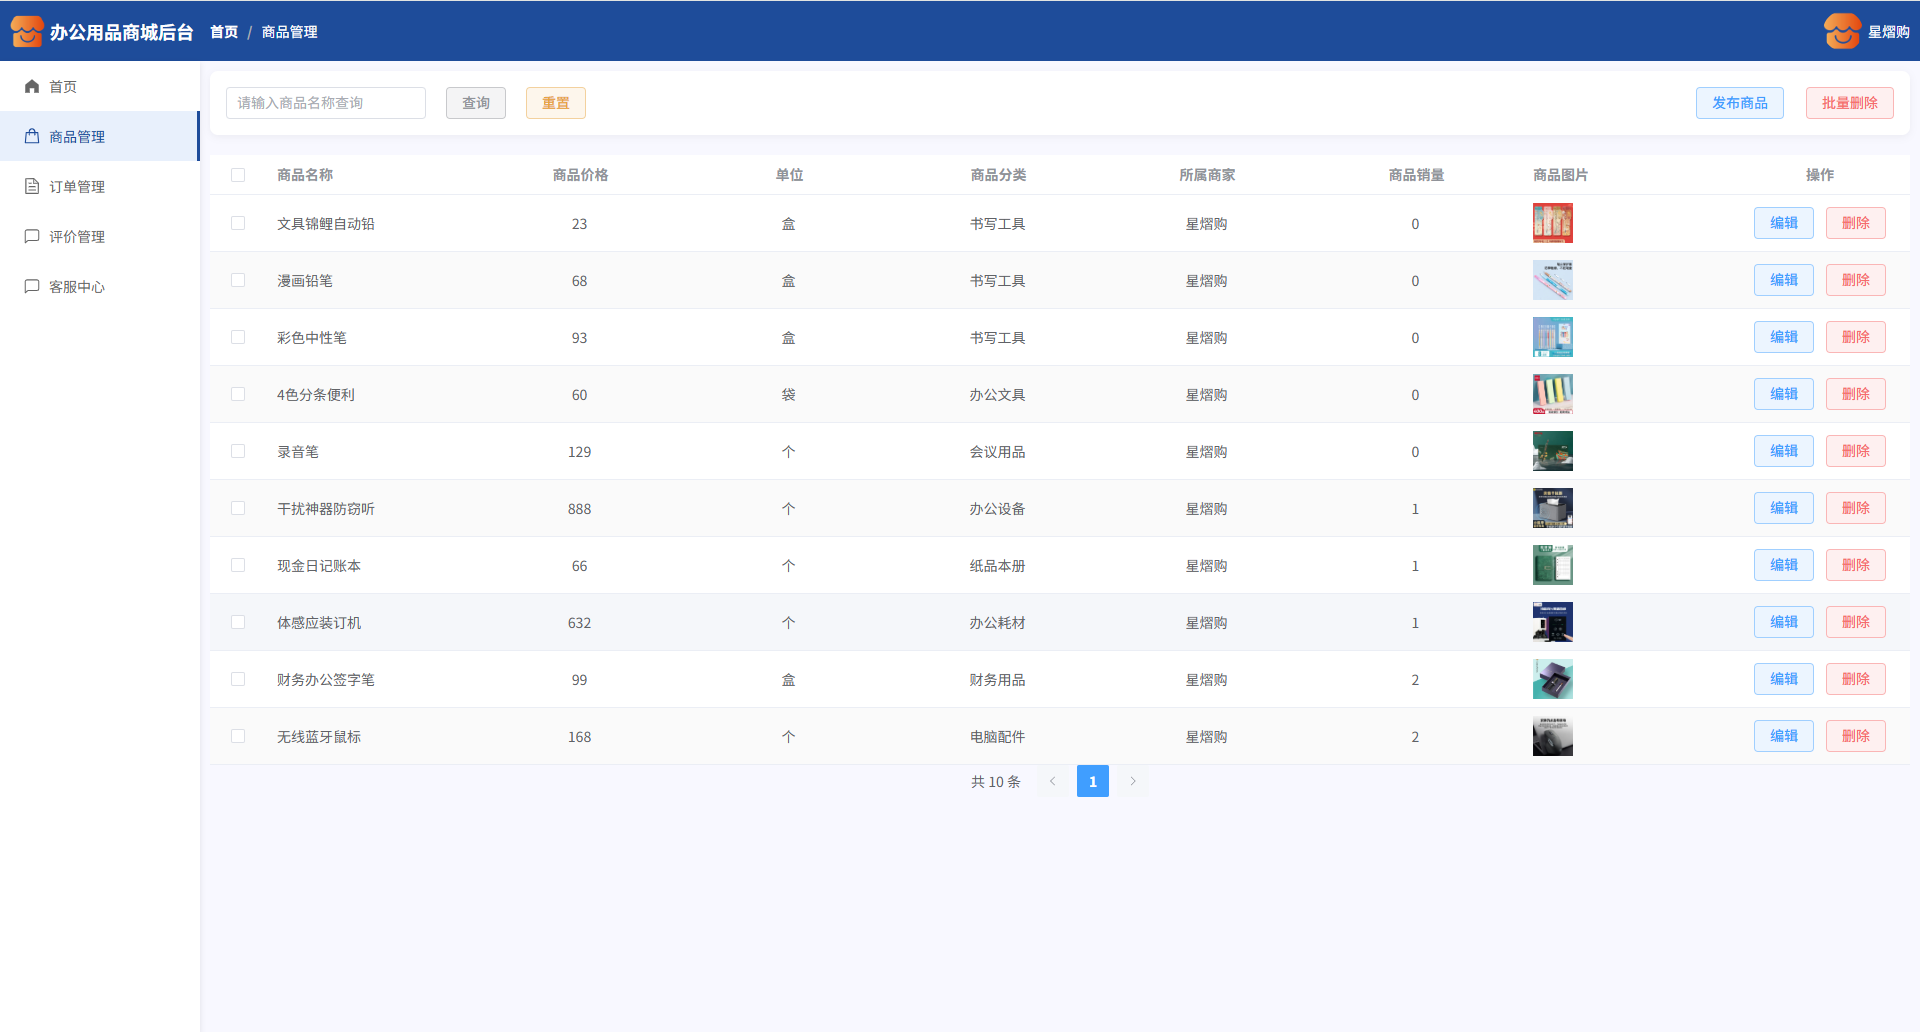The height and width of the screenshot is (1032, 1920).
Task: Select page 1 in pagination
Action: [x=1092, y=781]
